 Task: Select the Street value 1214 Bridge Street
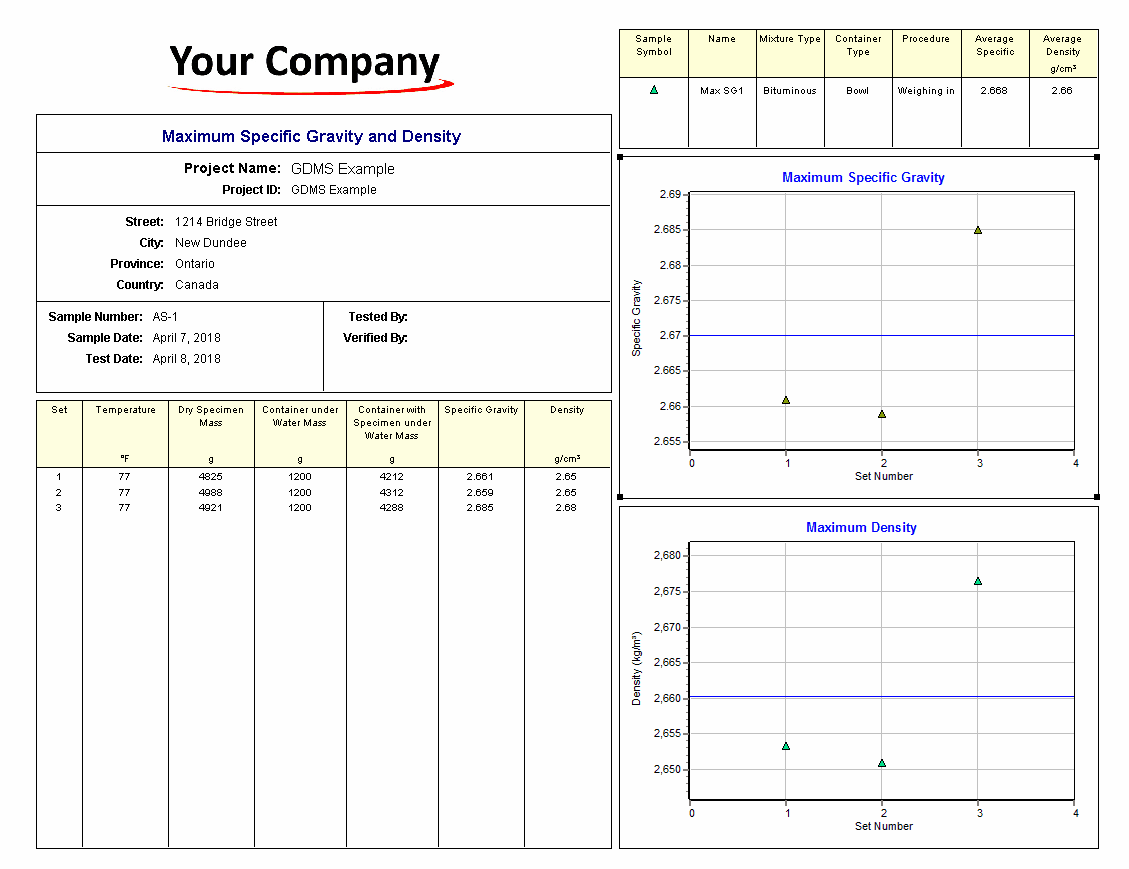pyautogui.click(x=226, y=222)
